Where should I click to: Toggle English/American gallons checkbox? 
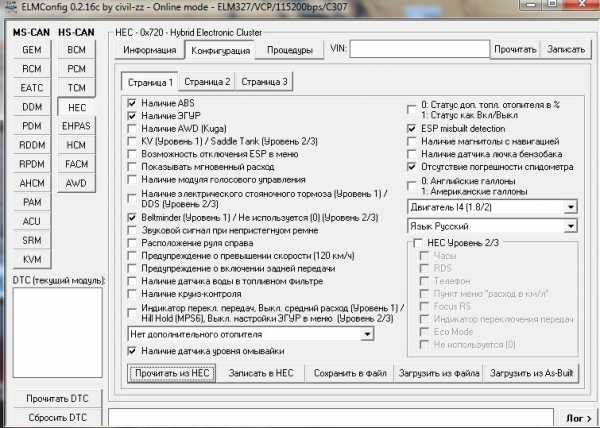tap(412, 186)
